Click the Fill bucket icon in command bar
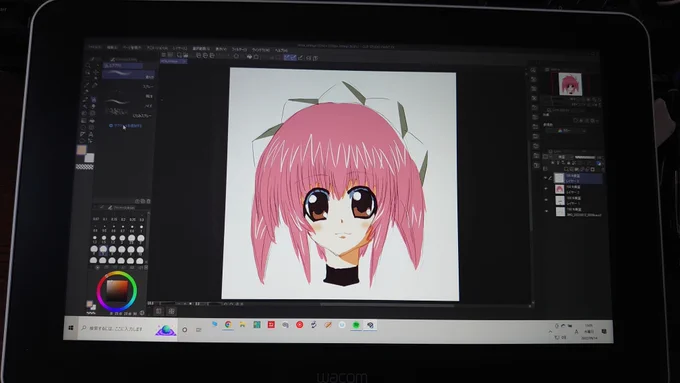 (249, 56)
